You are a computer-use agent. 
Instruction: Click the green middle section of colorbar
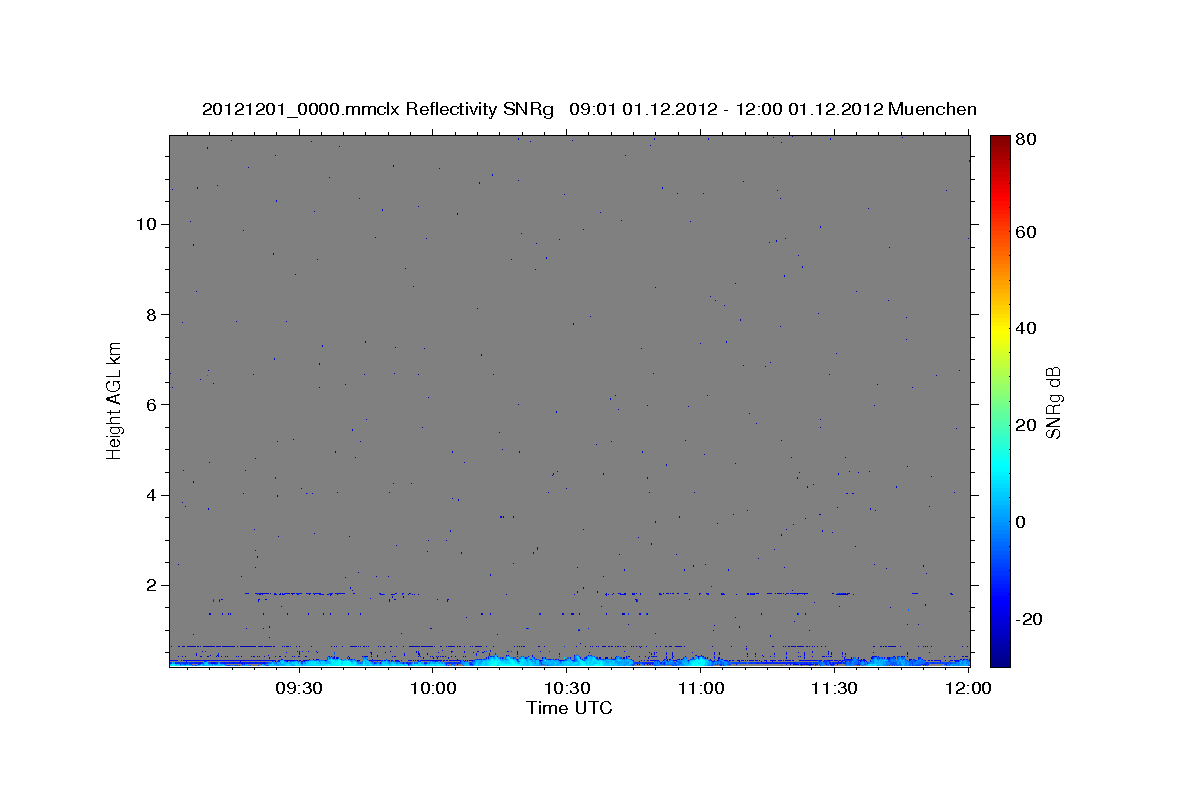1000,400
